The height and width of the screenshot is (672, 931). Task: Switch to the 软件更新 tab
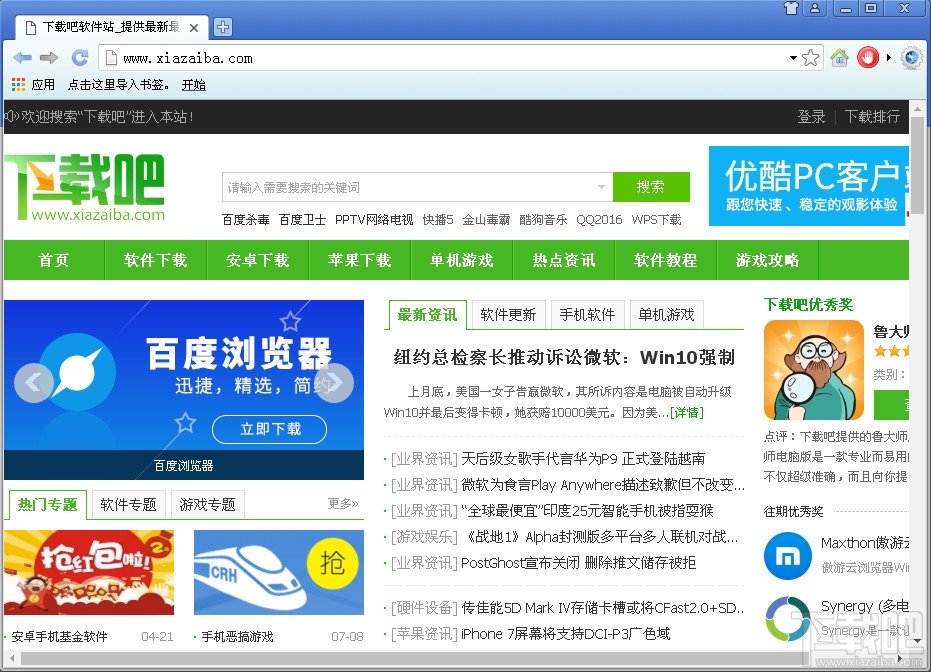coord(508,315)
